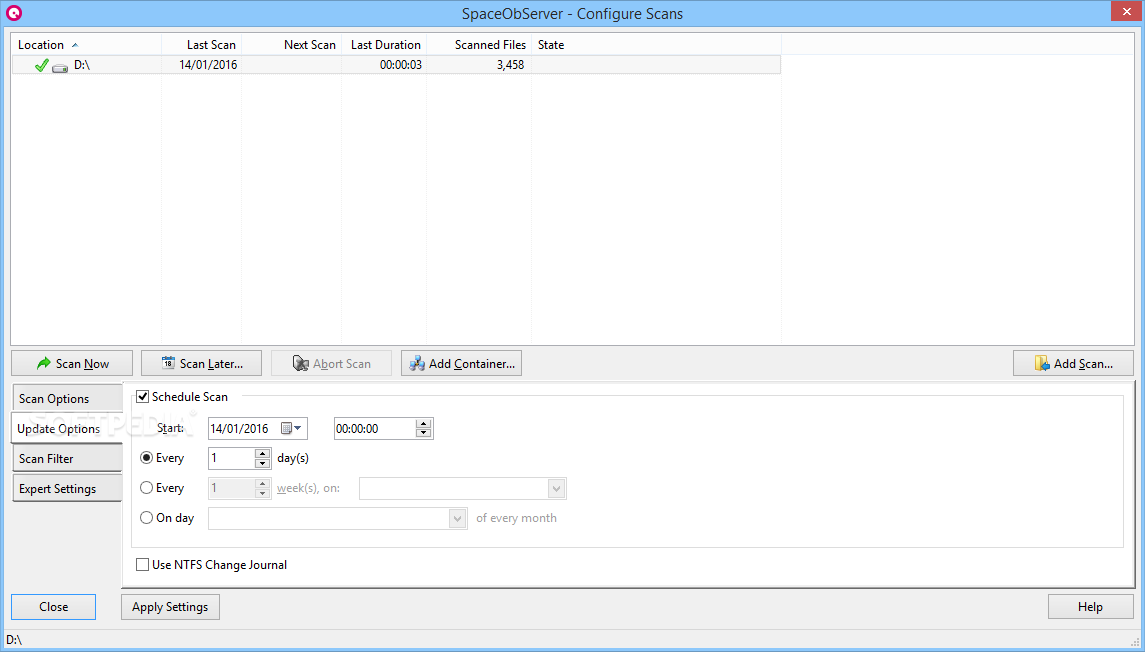Click the disabled Abort Scan button
The height and width of the screenshot is (652, 1145).
coord(331,364)
